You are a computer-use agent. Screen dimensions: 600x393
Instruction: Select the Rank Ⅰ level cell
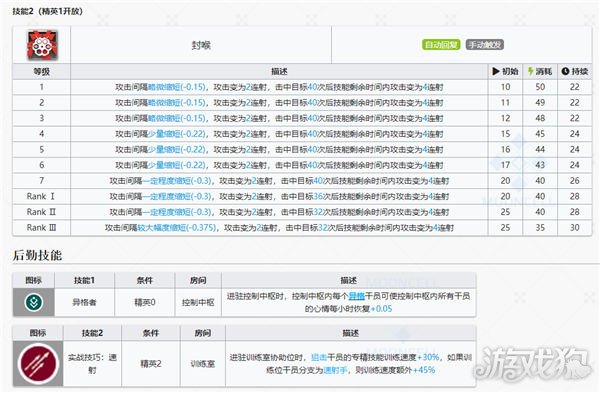click(x=41, y=196)
